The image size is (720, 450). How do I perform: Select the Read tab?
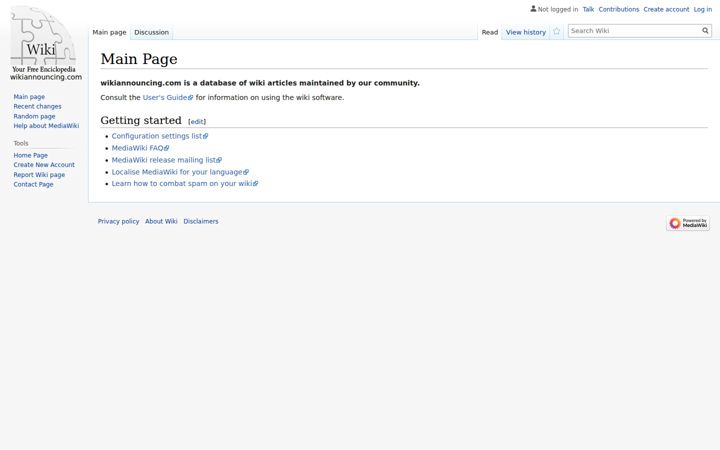[489, 32]
